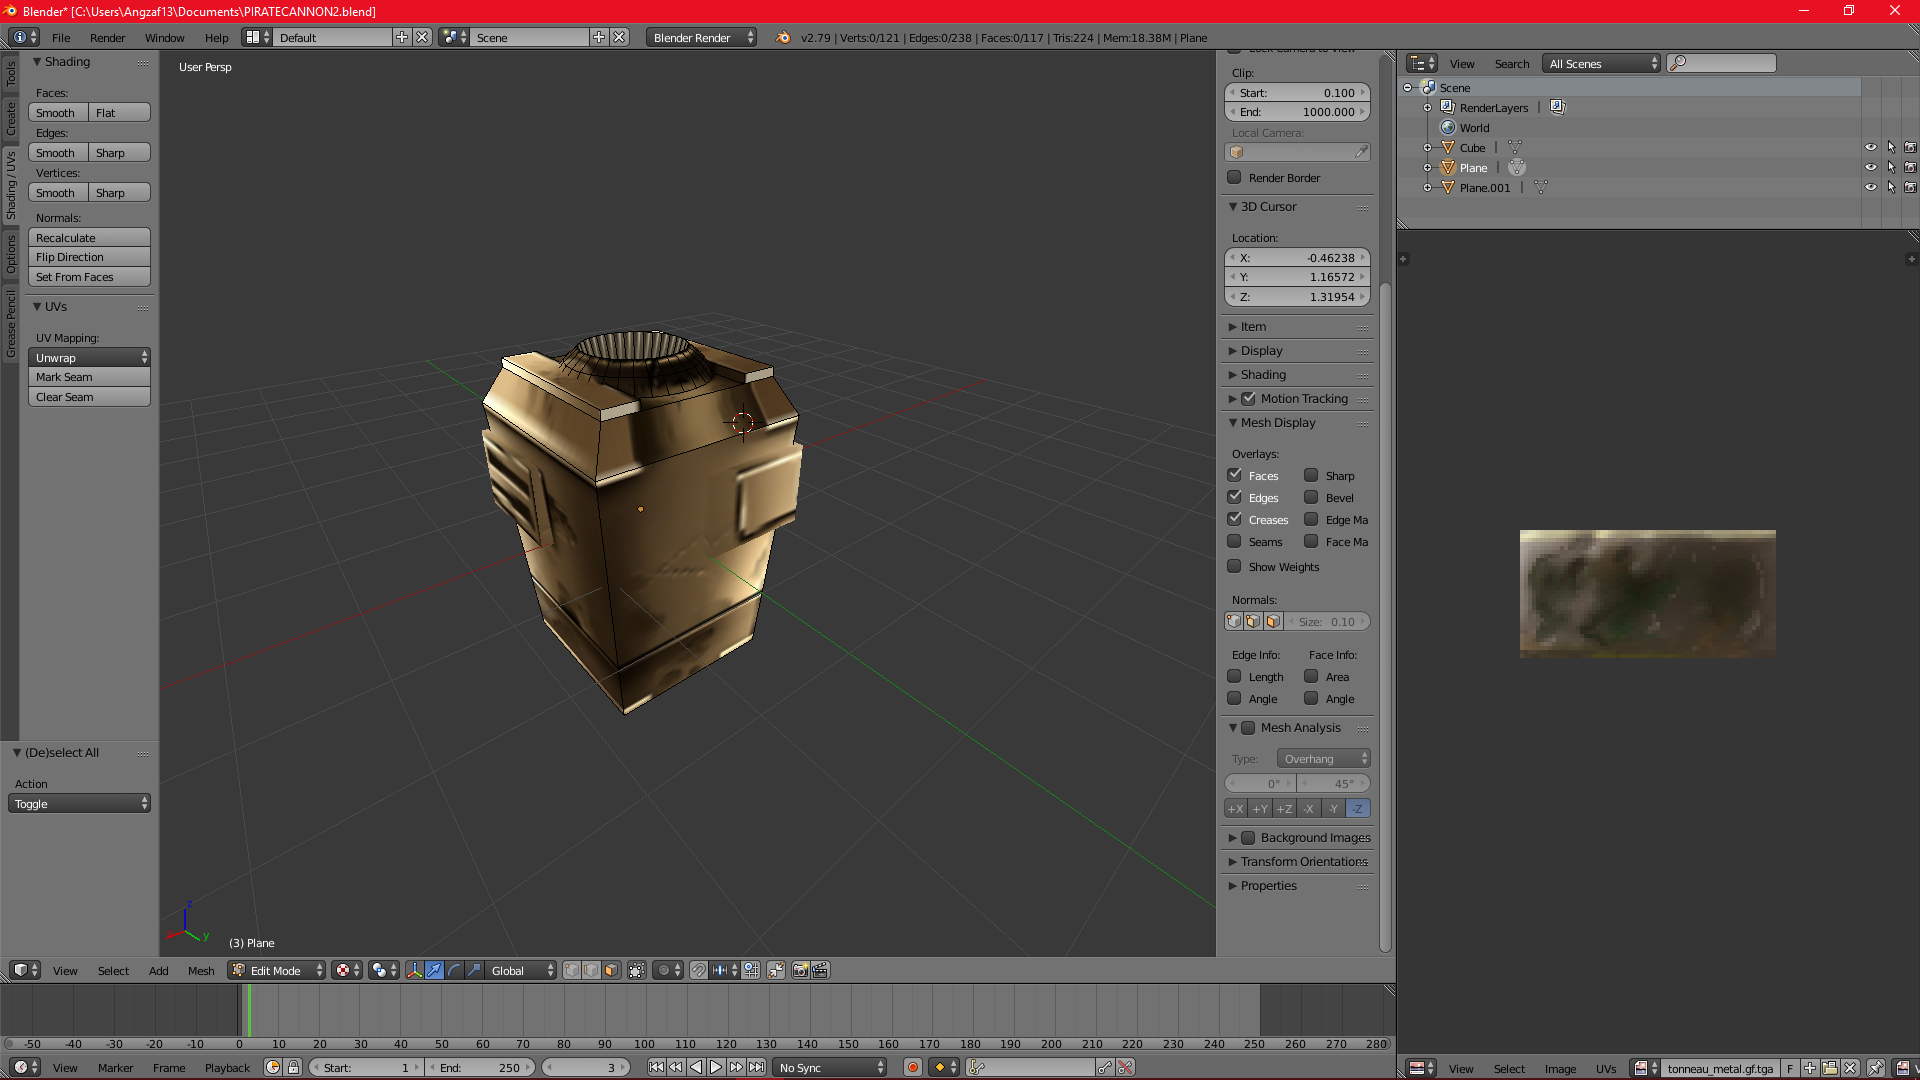
Task: Enable the Render Border checkbox
Action: (x=1235, y=177)
